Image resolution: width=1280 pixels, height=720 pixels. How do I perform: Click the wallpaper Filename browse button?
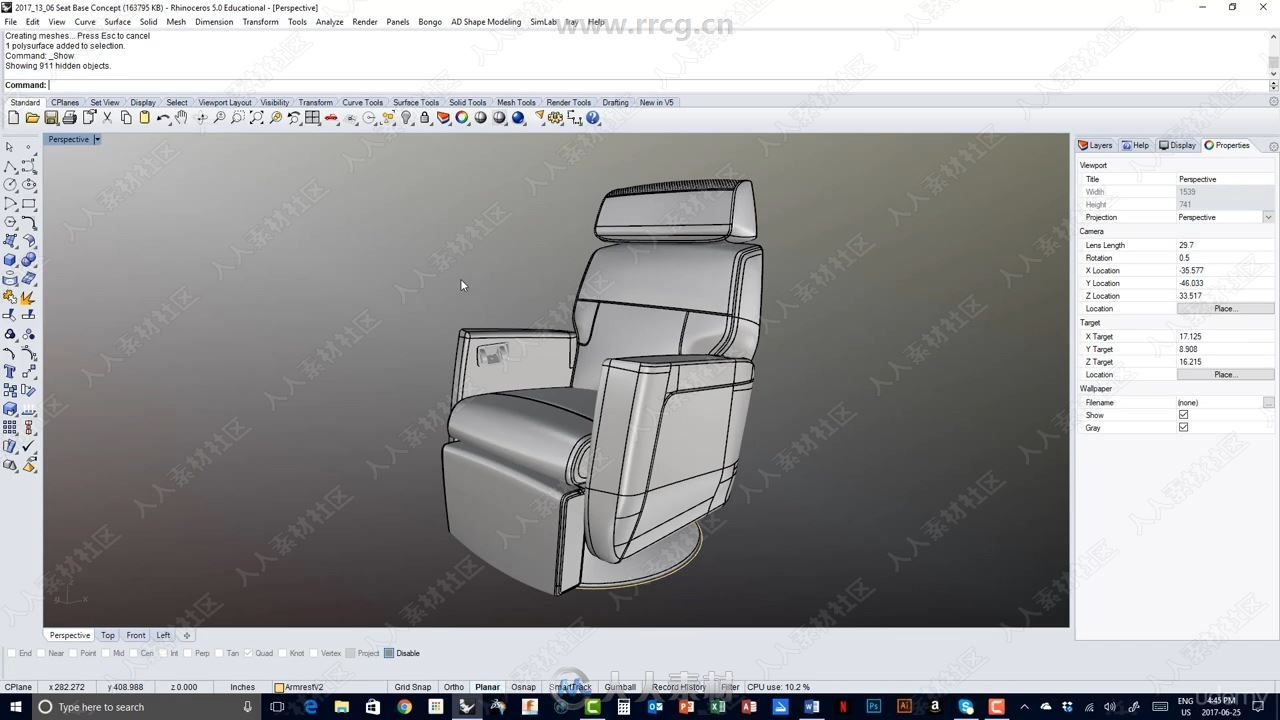[1268, 402]
